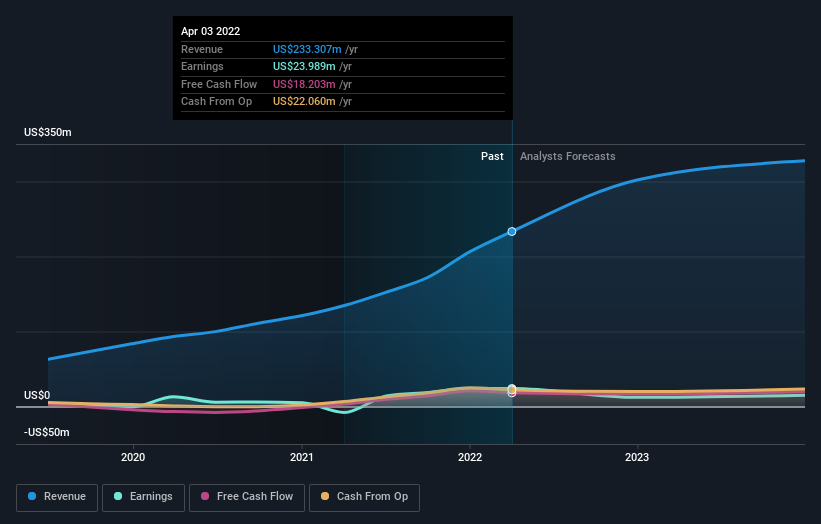Click the pink Free Cash Flow legend dot
Screen dimensions: 821x524
tap(205, 496)
